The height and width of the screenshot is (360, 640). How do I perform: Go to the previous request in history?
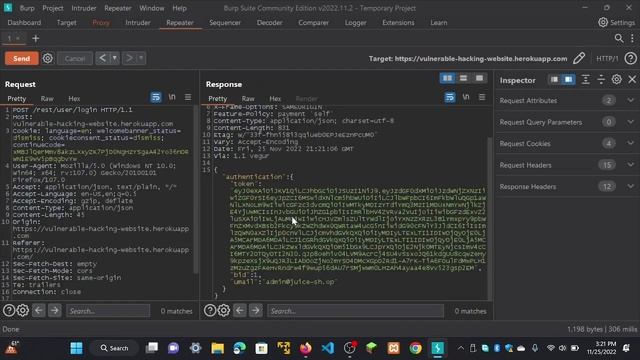[102, 58]
